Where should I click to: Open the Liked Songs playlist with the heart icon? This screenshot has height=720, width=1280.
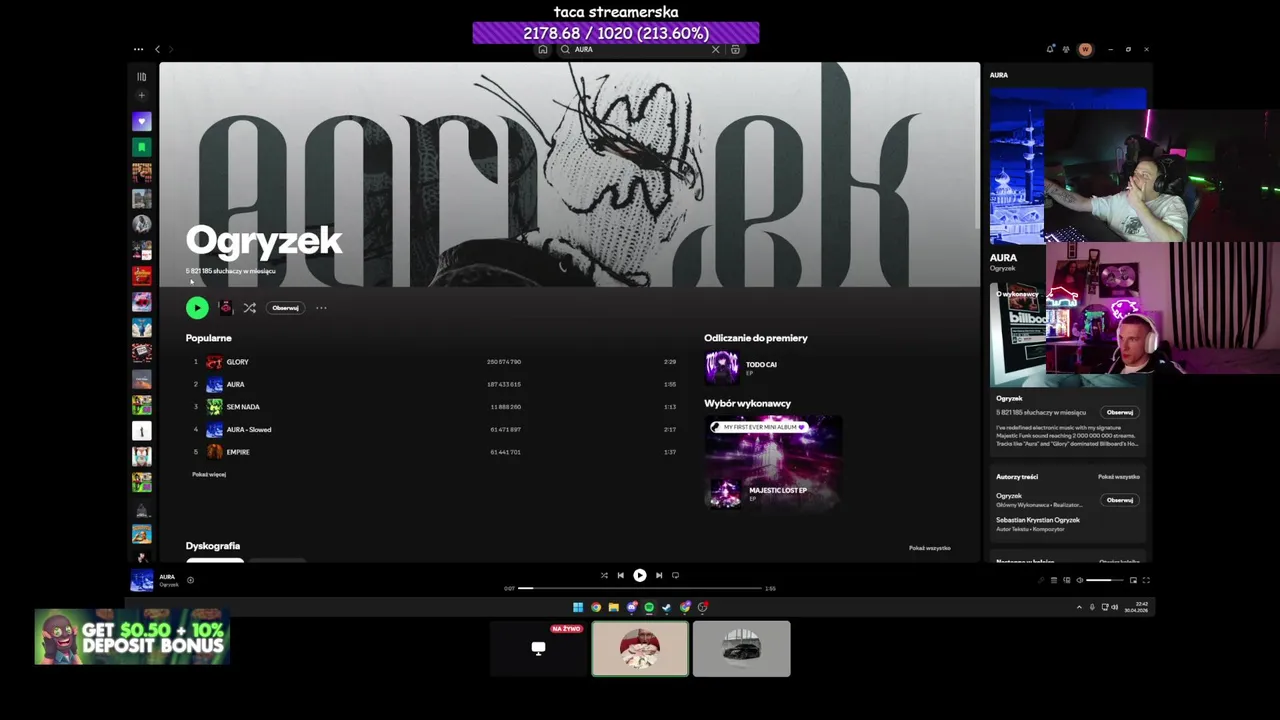142,121
